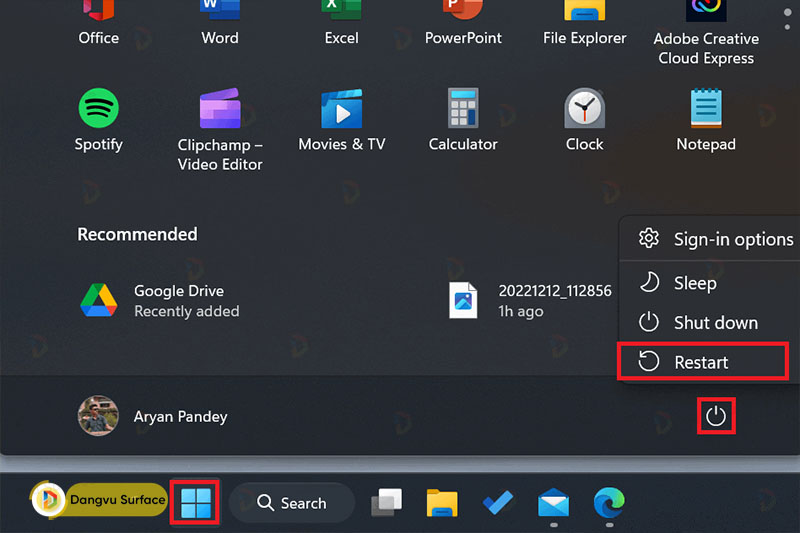The image size is (800, 533).
Task: Open Mail app on taskbar
Action: pyautogui.click(x=554, y=502)
